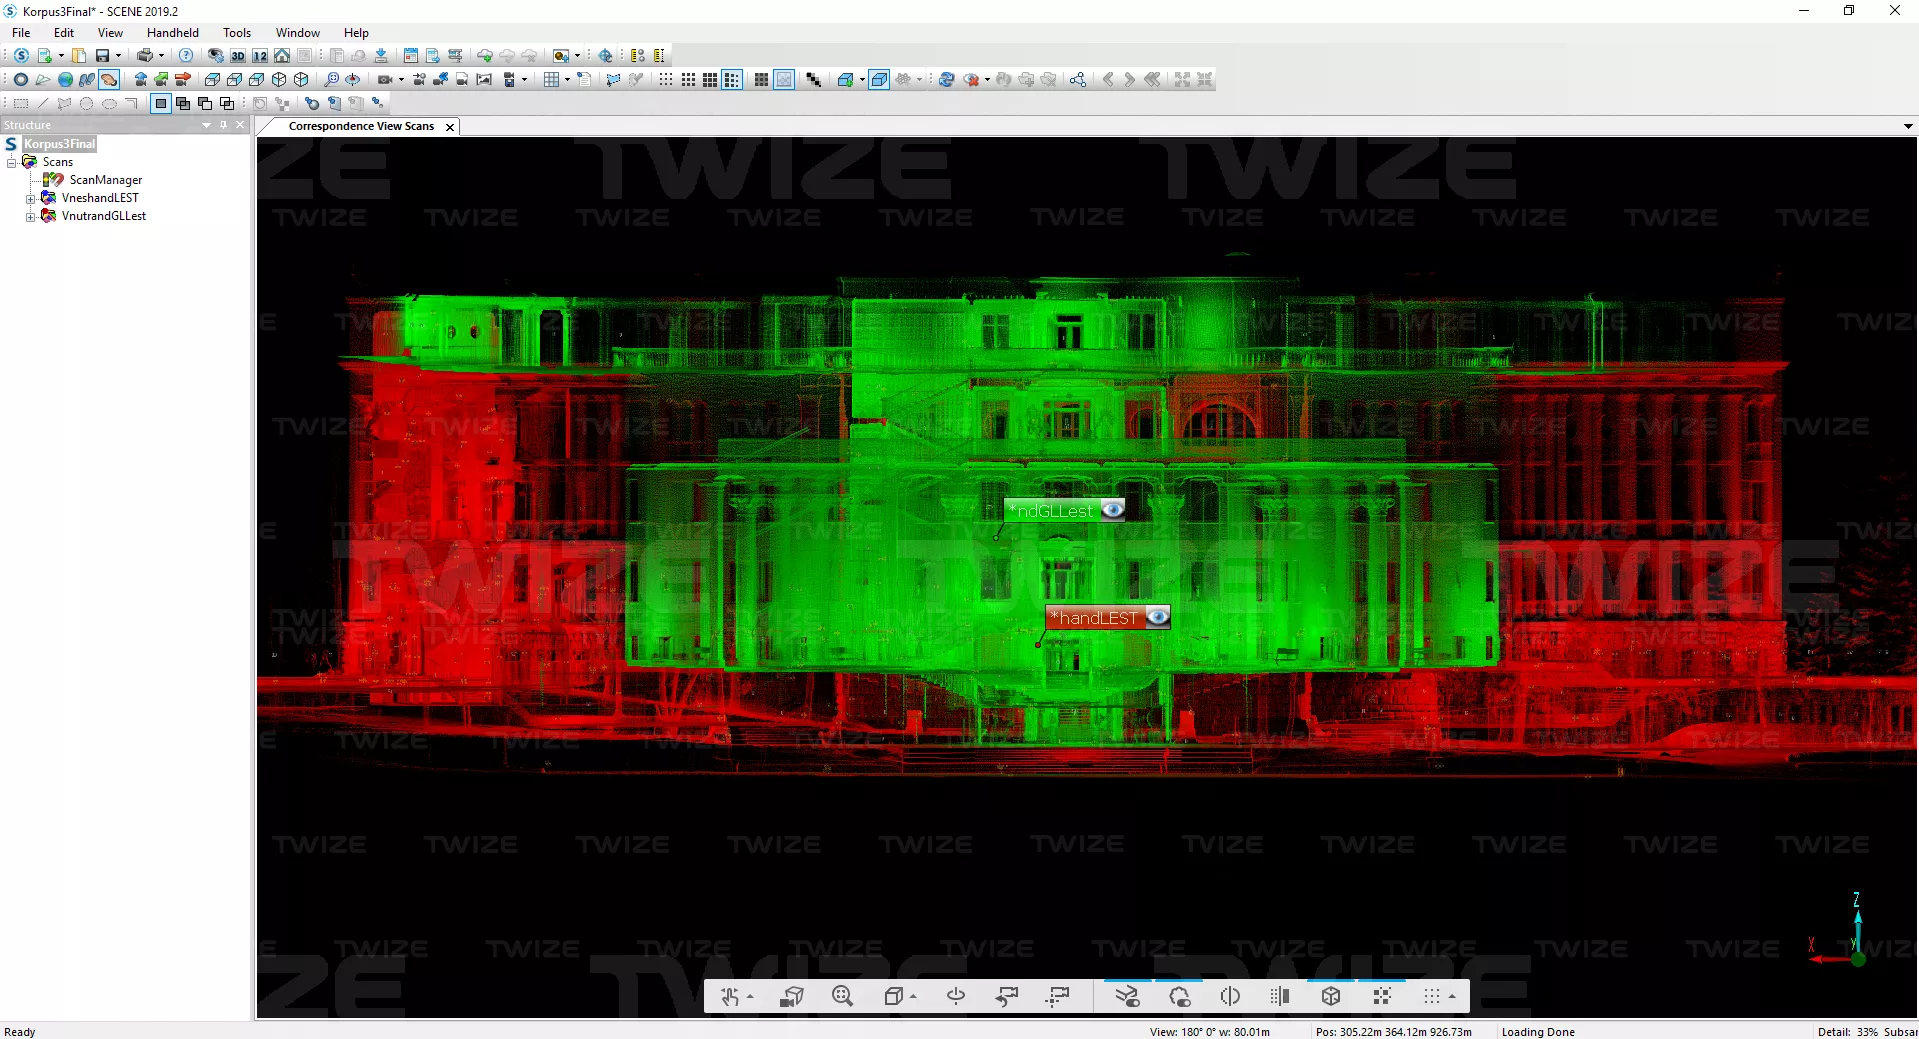The image size is (1919, 1039).
Task: Select ScanManager in the structure tree
Action: point(105,180)
